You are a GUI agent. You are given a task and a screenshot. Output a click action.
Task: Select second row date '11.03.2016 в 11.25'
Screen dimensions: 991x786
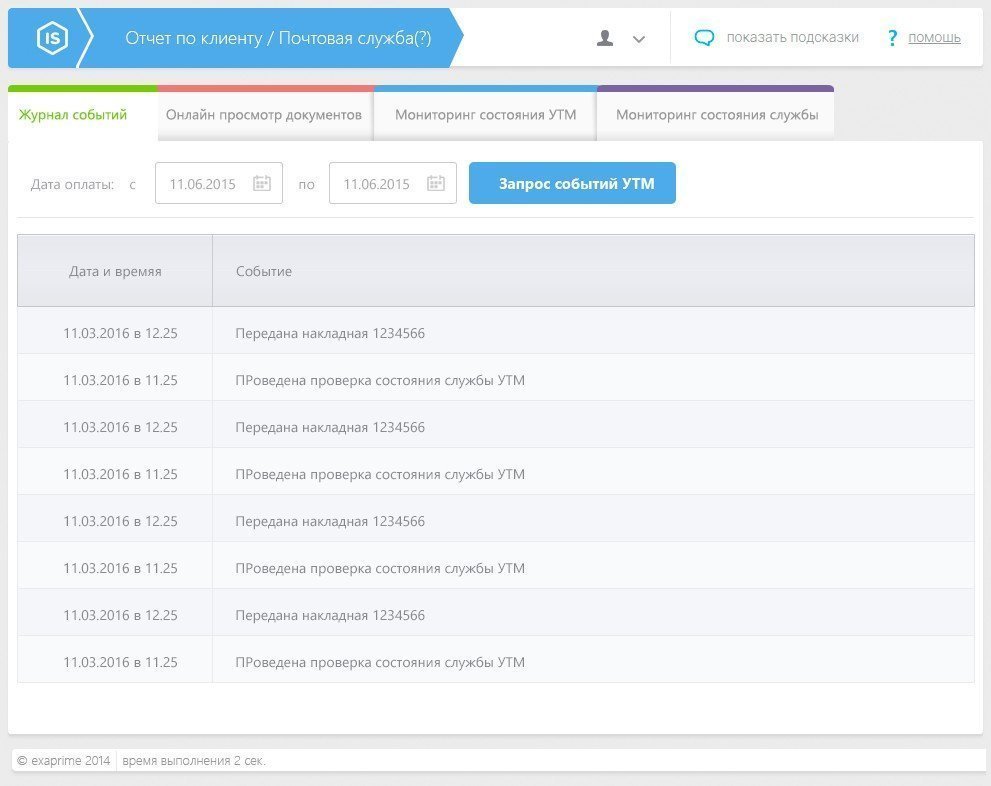click(120, 380)
